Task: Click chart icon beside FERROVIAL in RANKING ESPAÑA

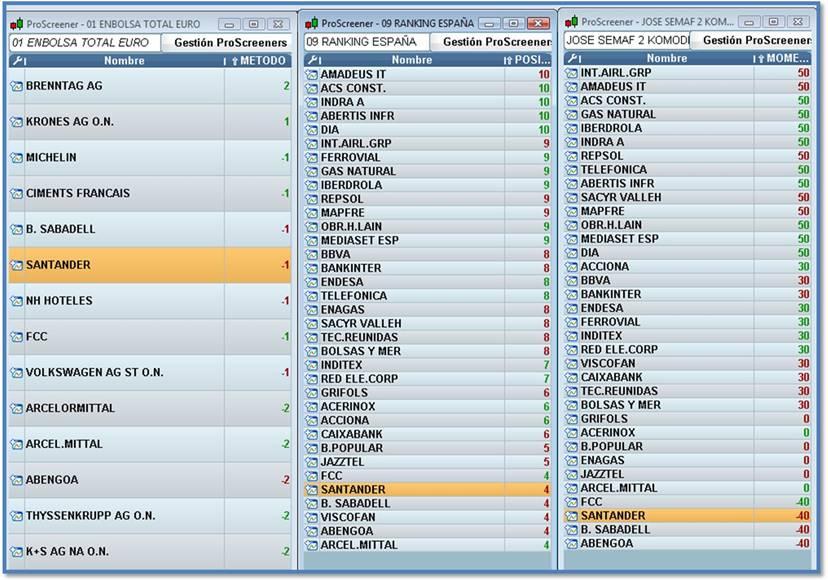Action: [x=312, y=157]
